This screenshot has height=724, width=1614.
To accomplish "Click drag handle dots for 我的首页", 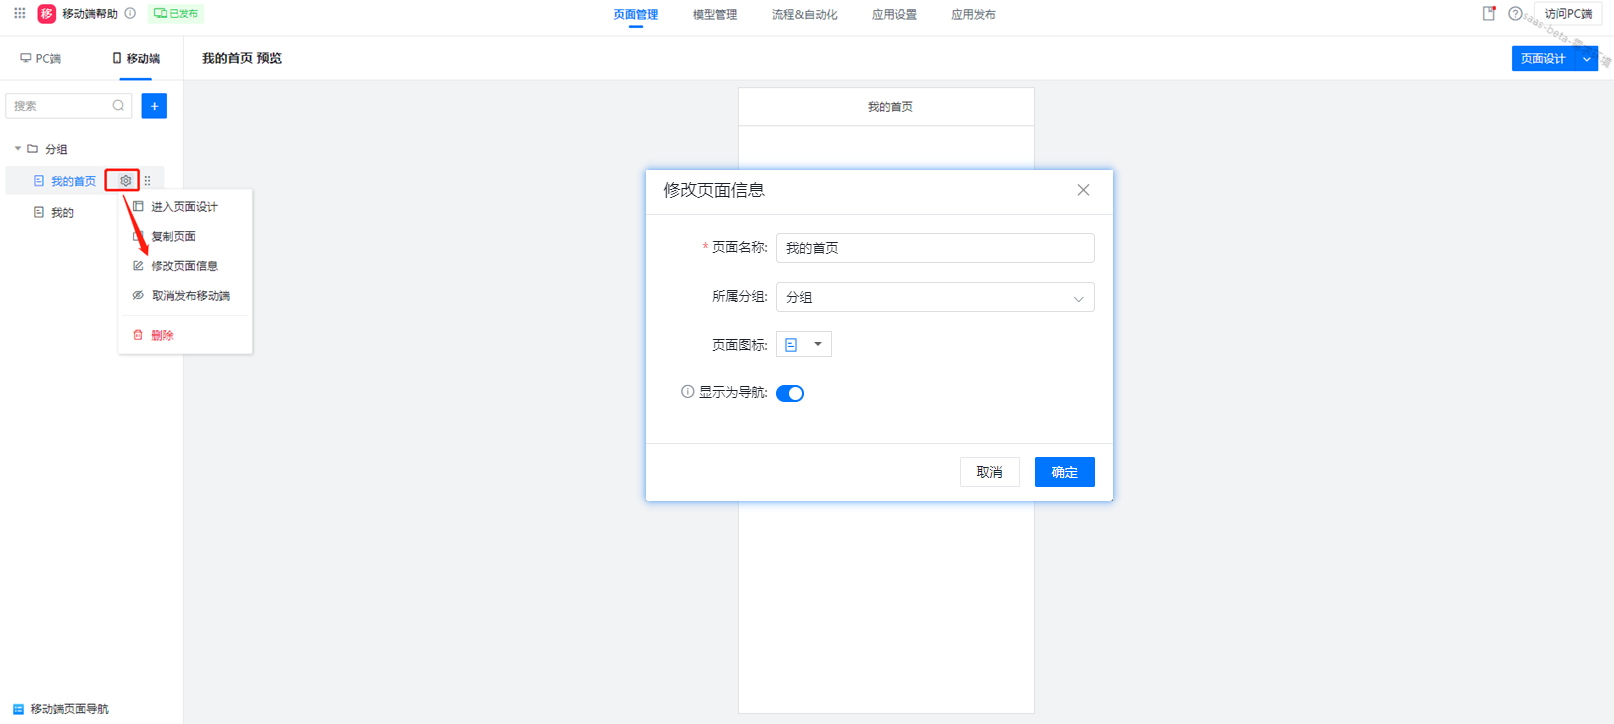I will click(148, 181).
